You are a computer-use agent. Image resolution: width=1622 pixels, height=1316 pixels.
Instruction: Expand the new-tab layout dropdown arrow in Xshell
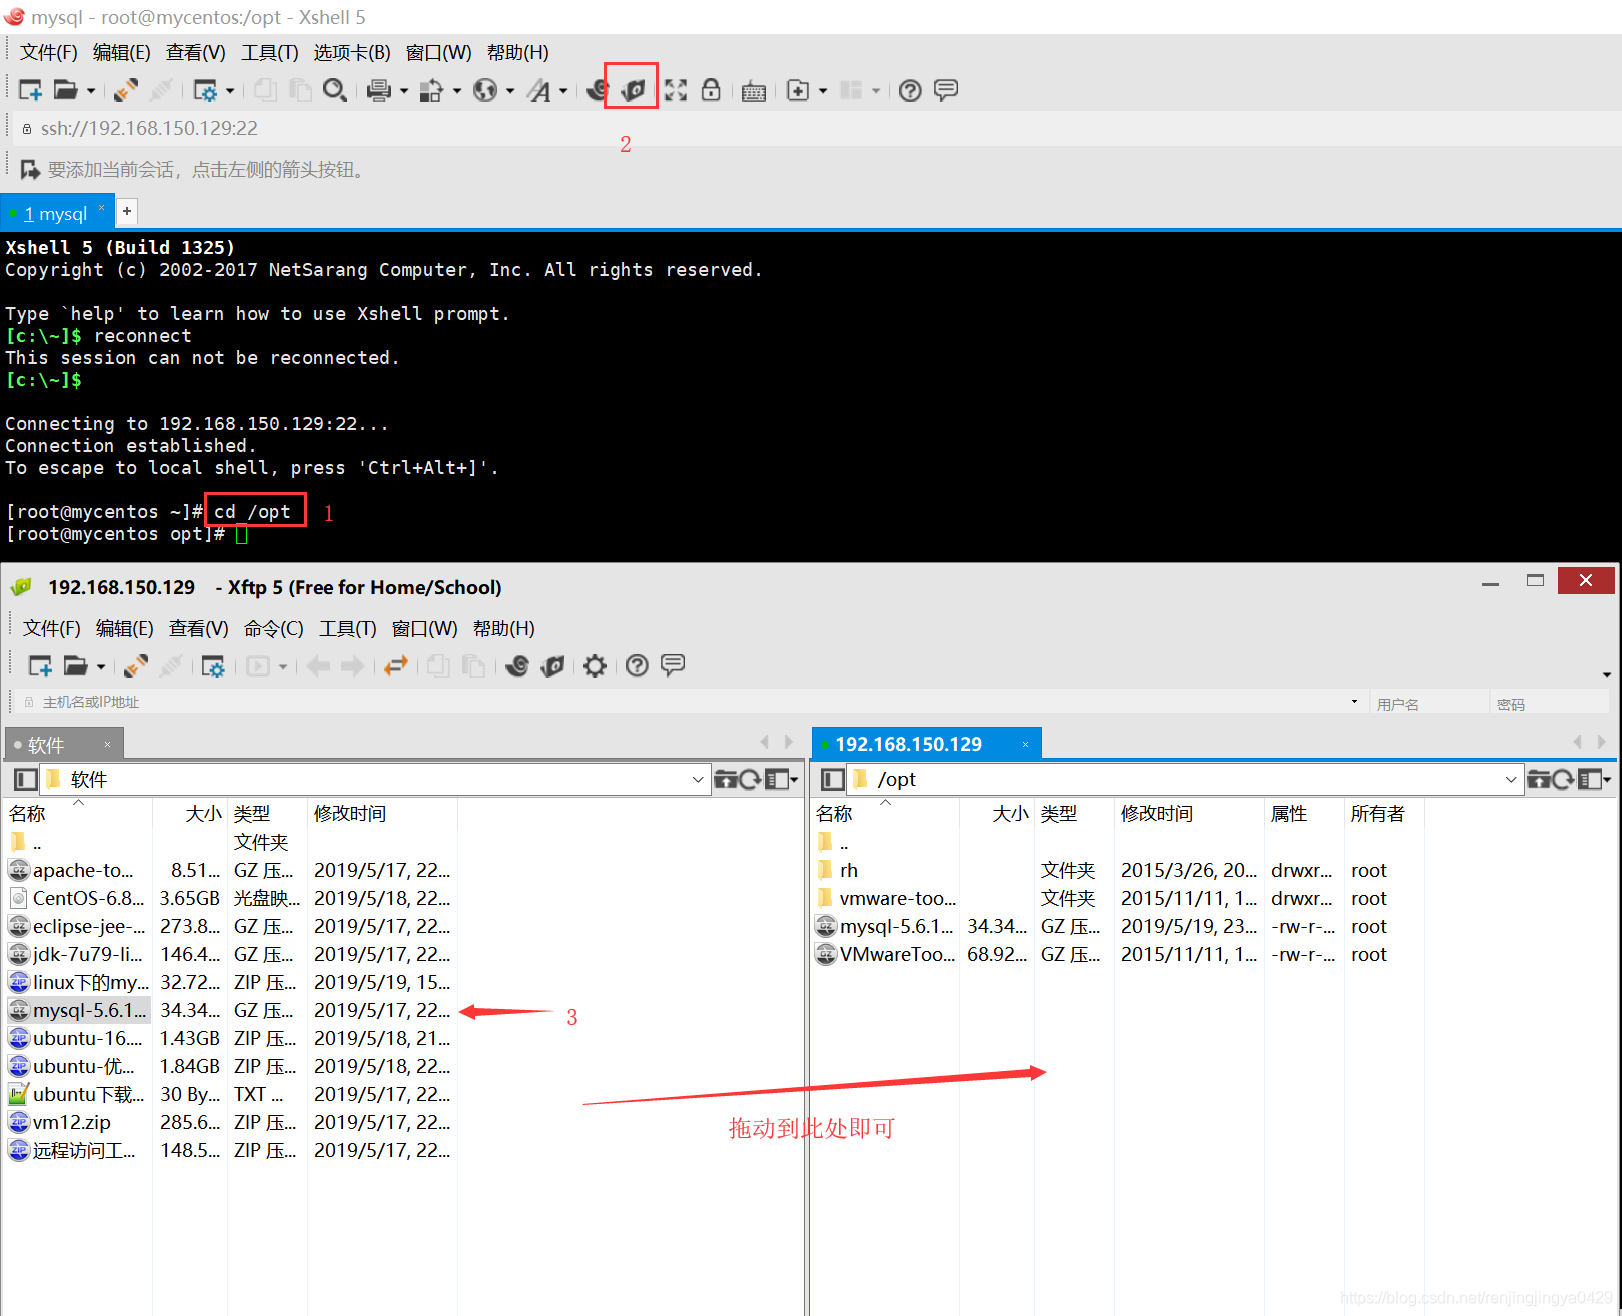(823, 91)
